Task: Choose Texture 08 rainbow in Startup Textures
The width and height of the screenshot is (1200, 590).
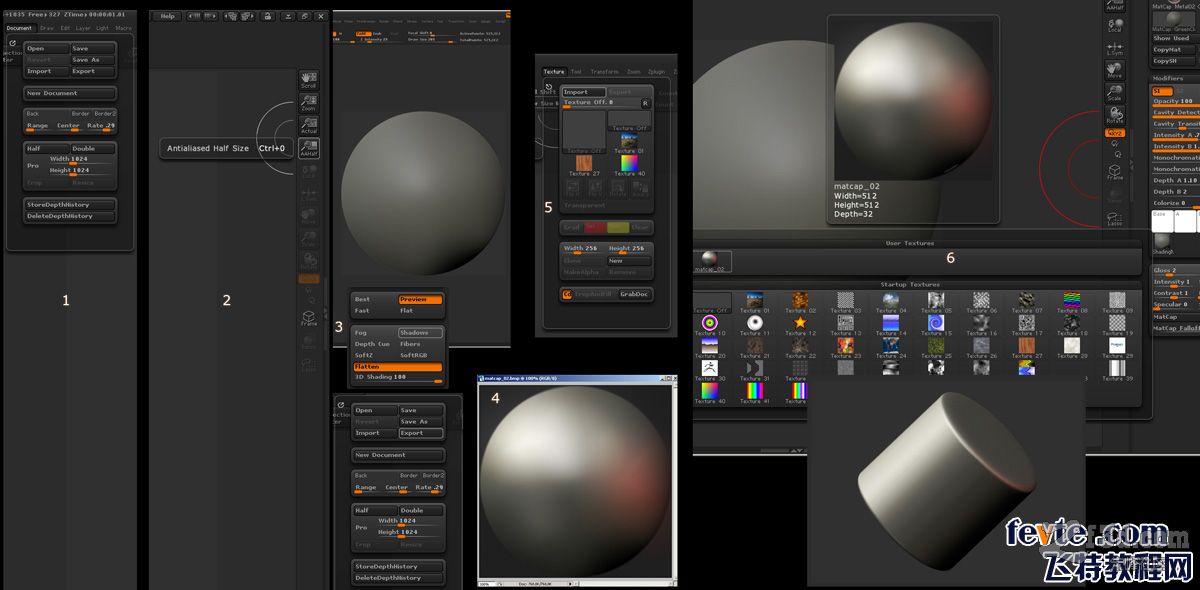Action: [x=1071, y=300]
